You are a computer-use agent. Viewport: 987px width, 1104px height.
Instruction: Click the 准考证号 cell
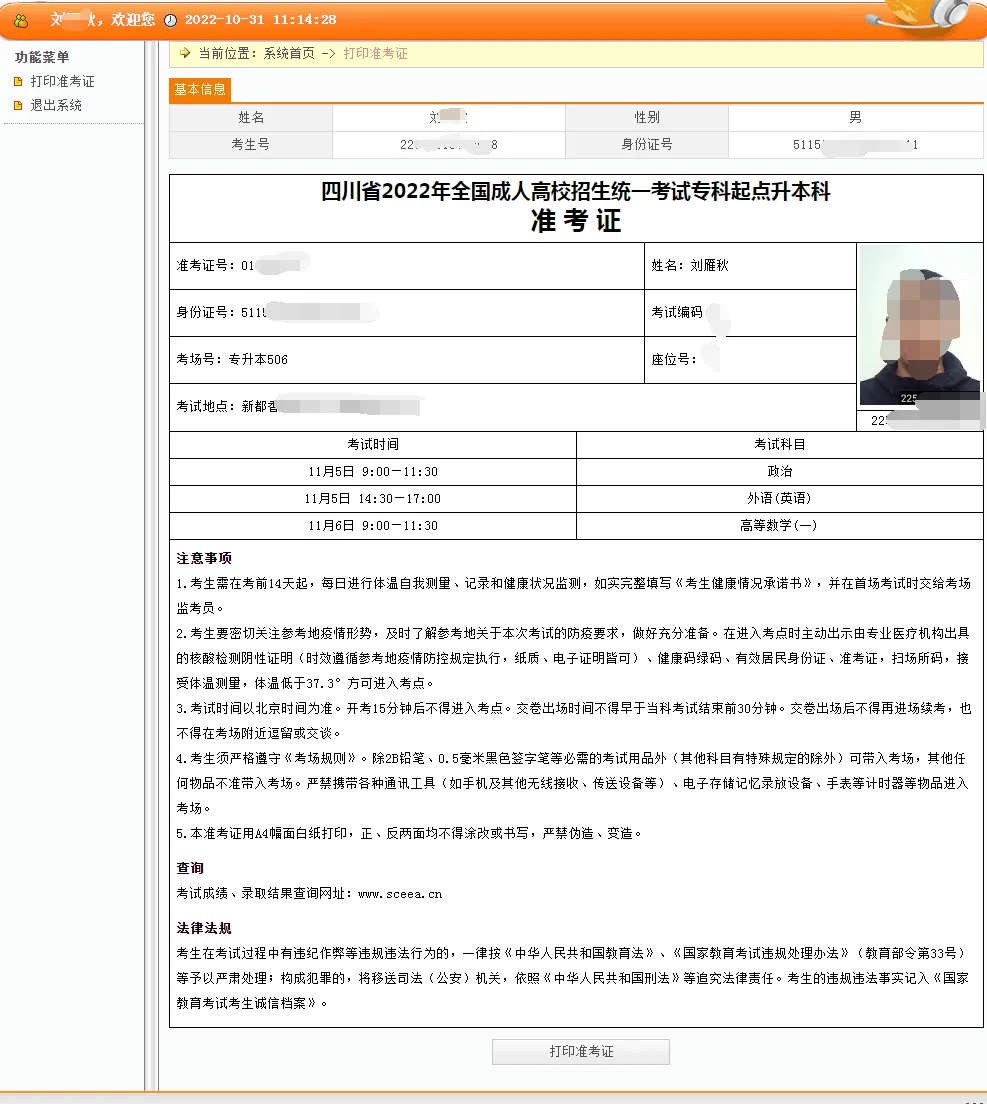[407, 266]
